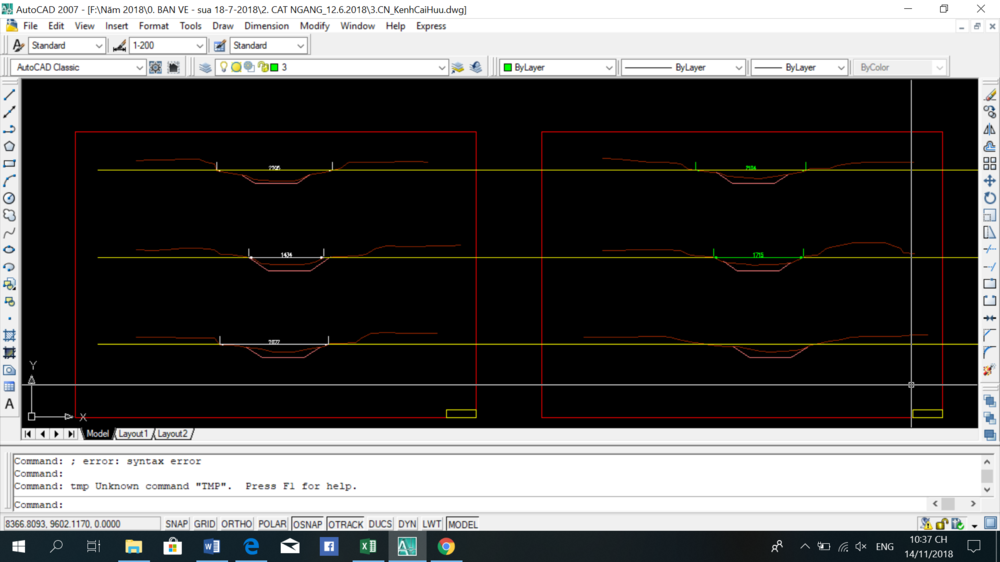Jump to last layout tab arrow

pyautogui.click(x=71, y=434)
